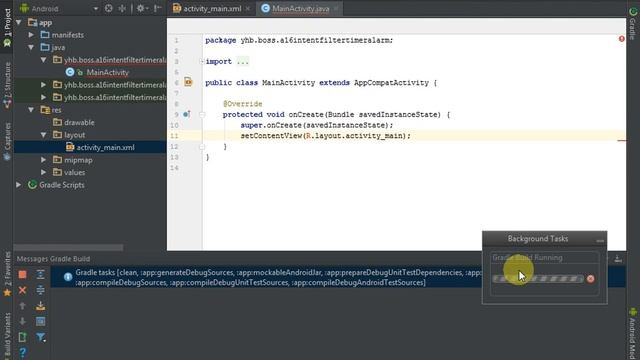The height and width of the screenshot is (360, 640).
Task: Click Expand All icon in Messages toolbar
Action: (40, 274)
